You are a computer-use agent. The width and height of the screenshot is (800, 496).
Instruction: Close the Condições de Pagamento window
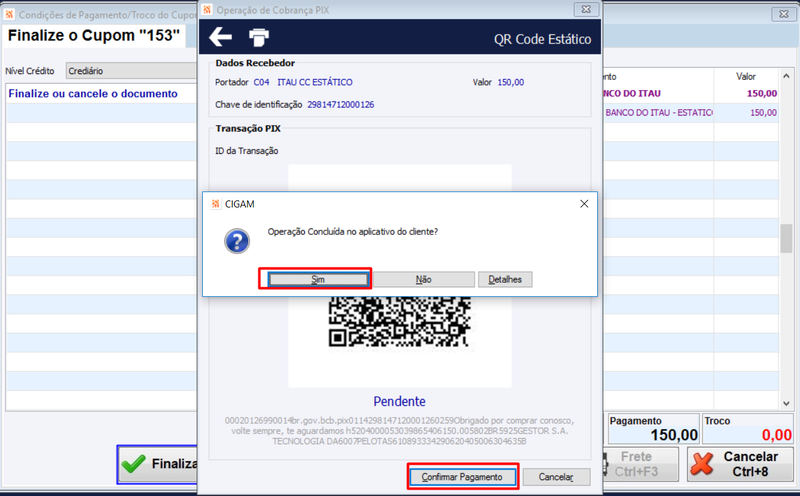point(784,14)
